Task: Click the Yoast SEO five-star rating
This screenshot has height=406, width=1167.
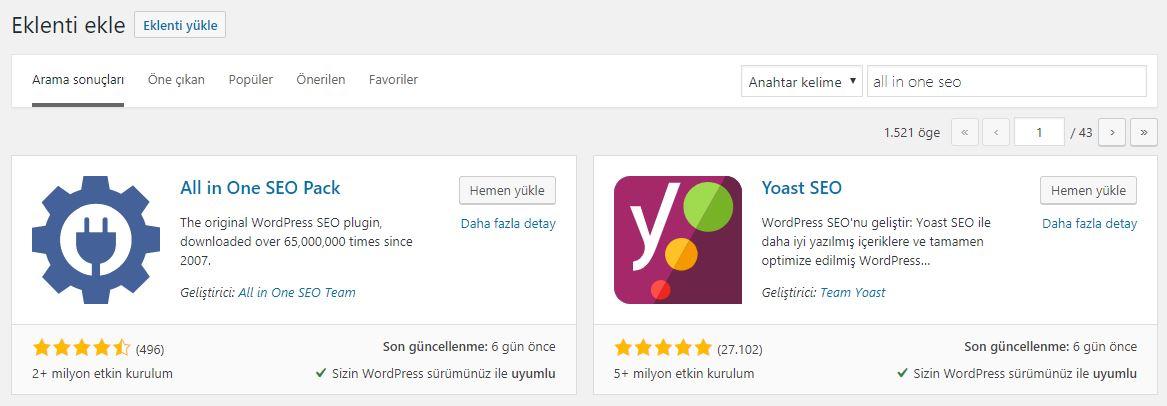Action: (663, 348)
